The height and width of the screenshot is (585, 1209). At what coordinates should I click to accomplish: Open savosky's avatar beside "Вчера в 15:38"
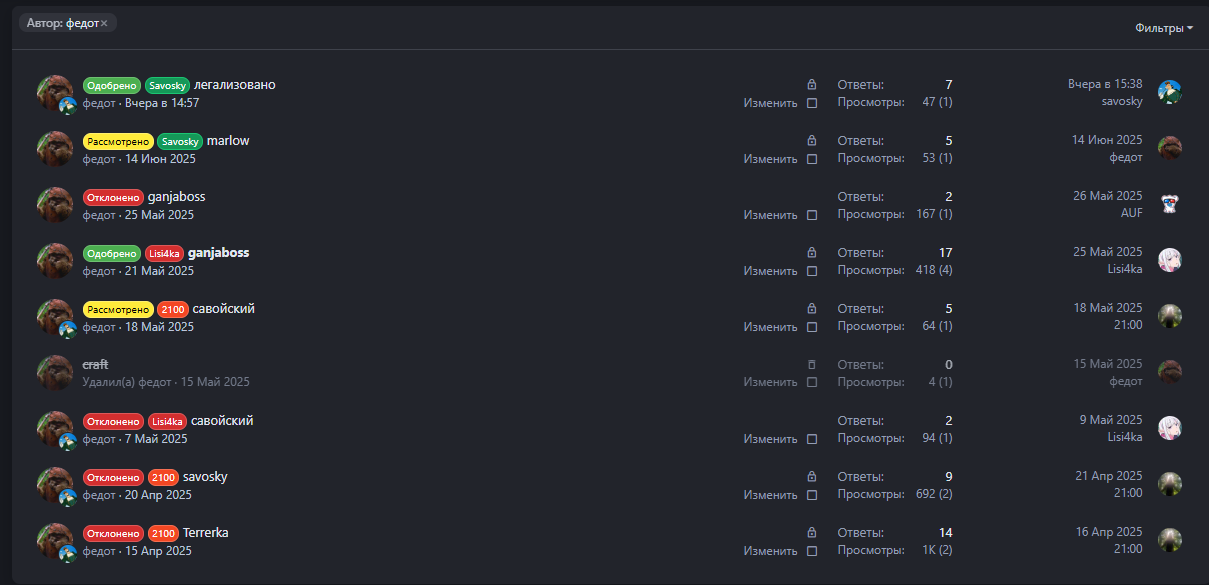(1170, 92)
